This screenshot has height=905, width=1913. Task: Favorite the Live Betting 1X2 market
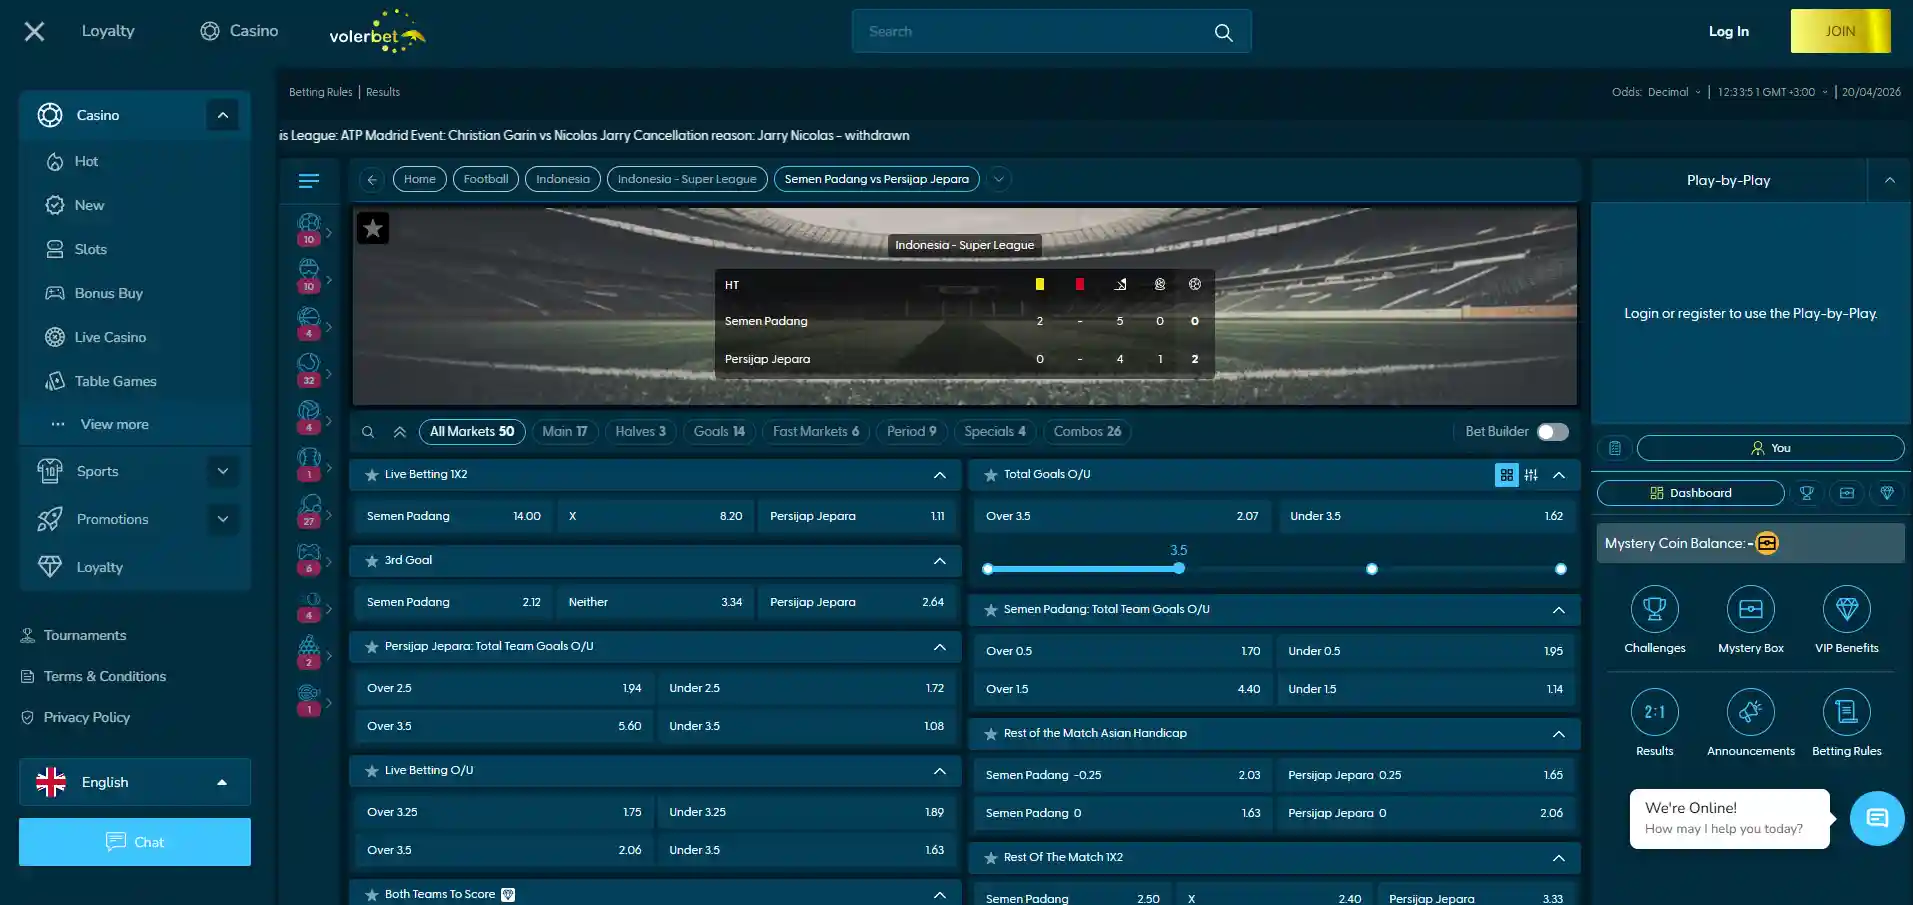pyautogui.click(x=372, y=475)
